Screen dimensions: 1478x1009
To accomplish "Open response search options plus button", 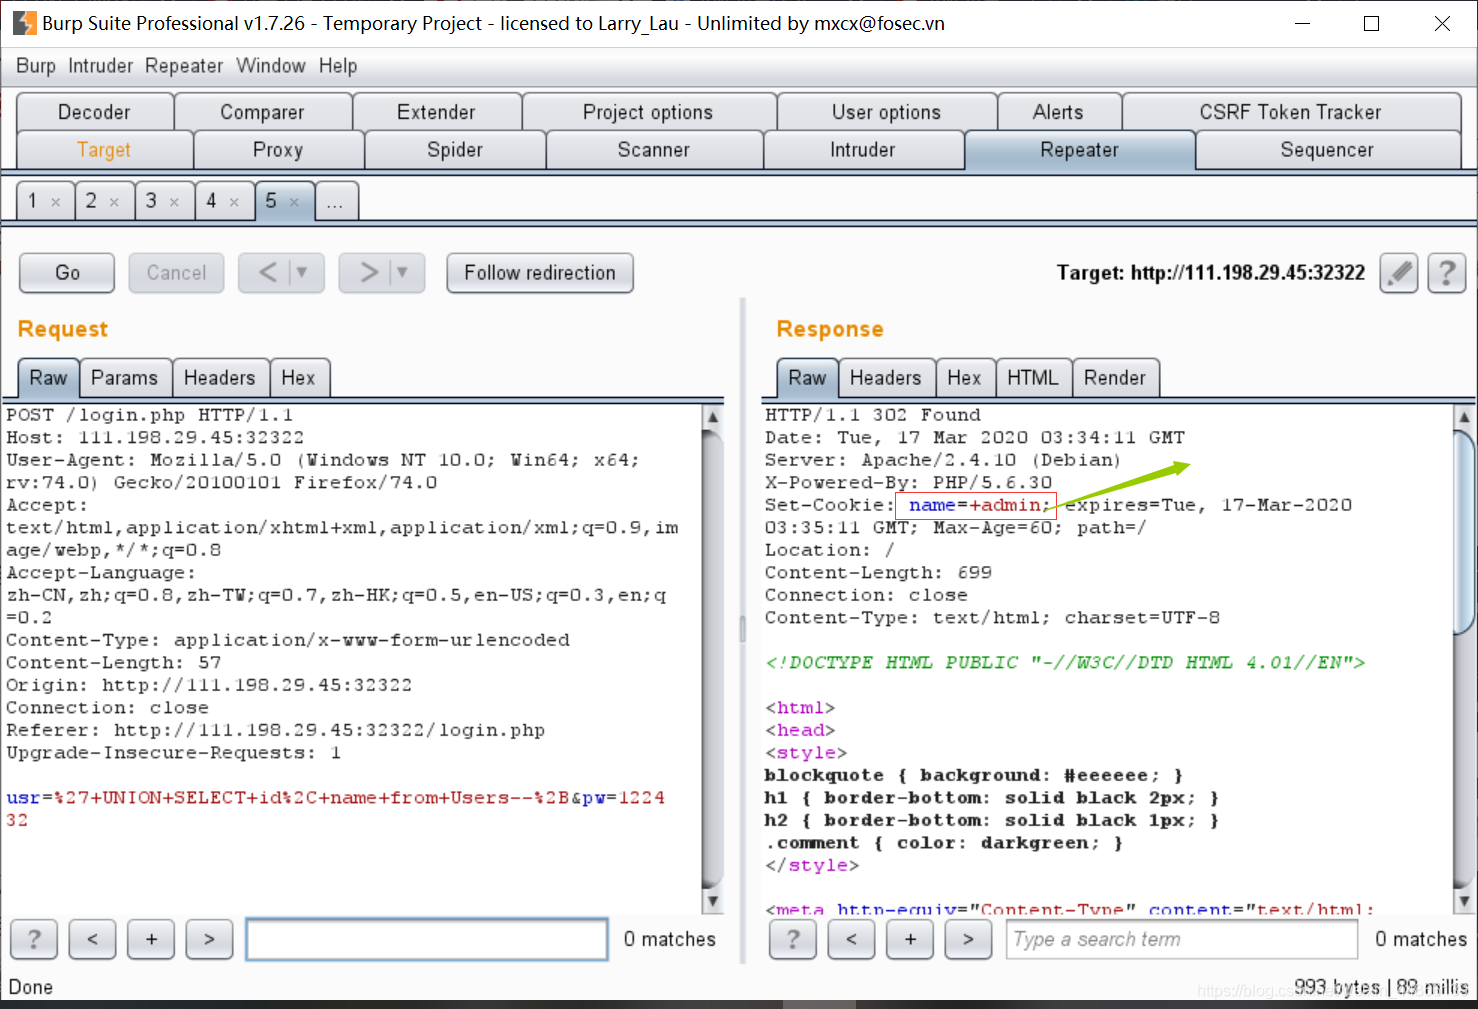I will coord(911,939).
